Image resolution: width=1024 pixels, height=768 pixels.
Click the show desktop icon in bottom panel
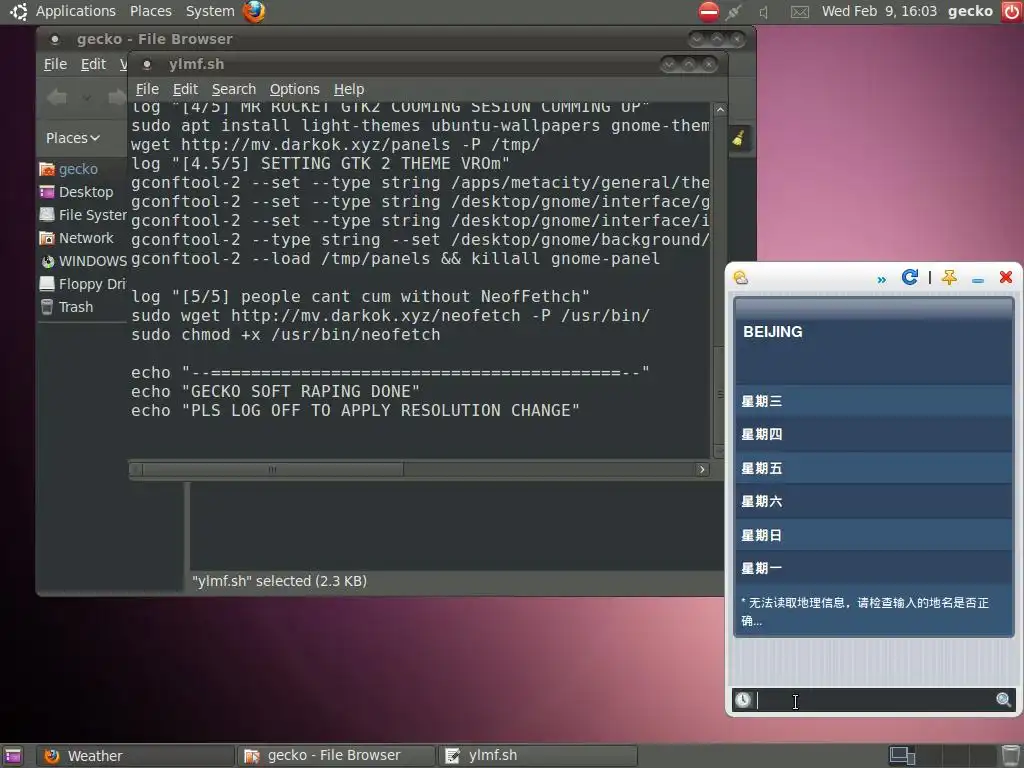click(12, 756)
